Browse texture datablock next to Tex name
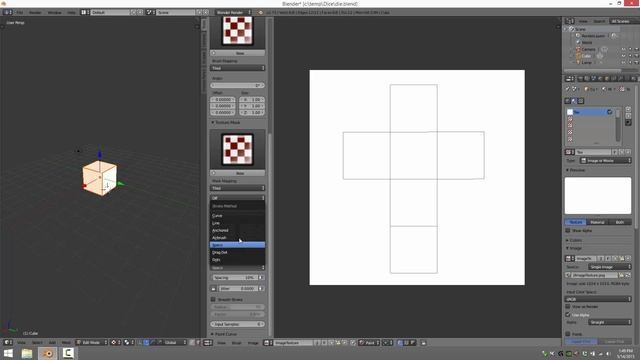Screen dimensions: 640x360 (570, 152)
